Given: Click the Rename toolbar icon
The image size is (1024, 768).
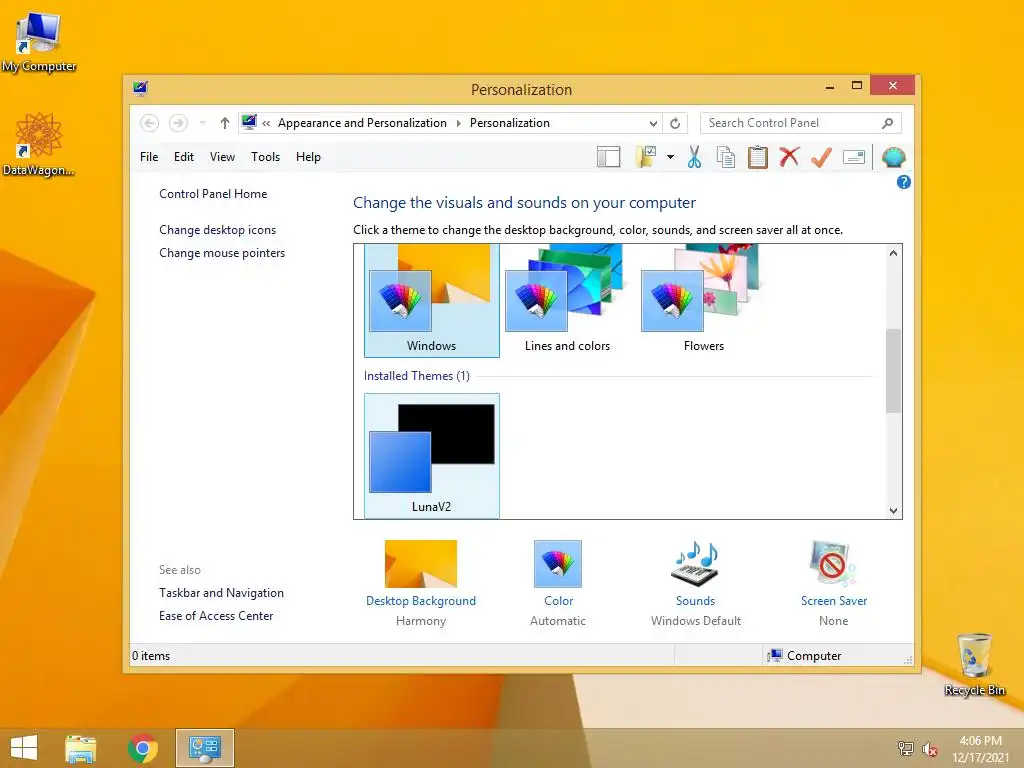Looking at the screenshot, I should [854, 157].
